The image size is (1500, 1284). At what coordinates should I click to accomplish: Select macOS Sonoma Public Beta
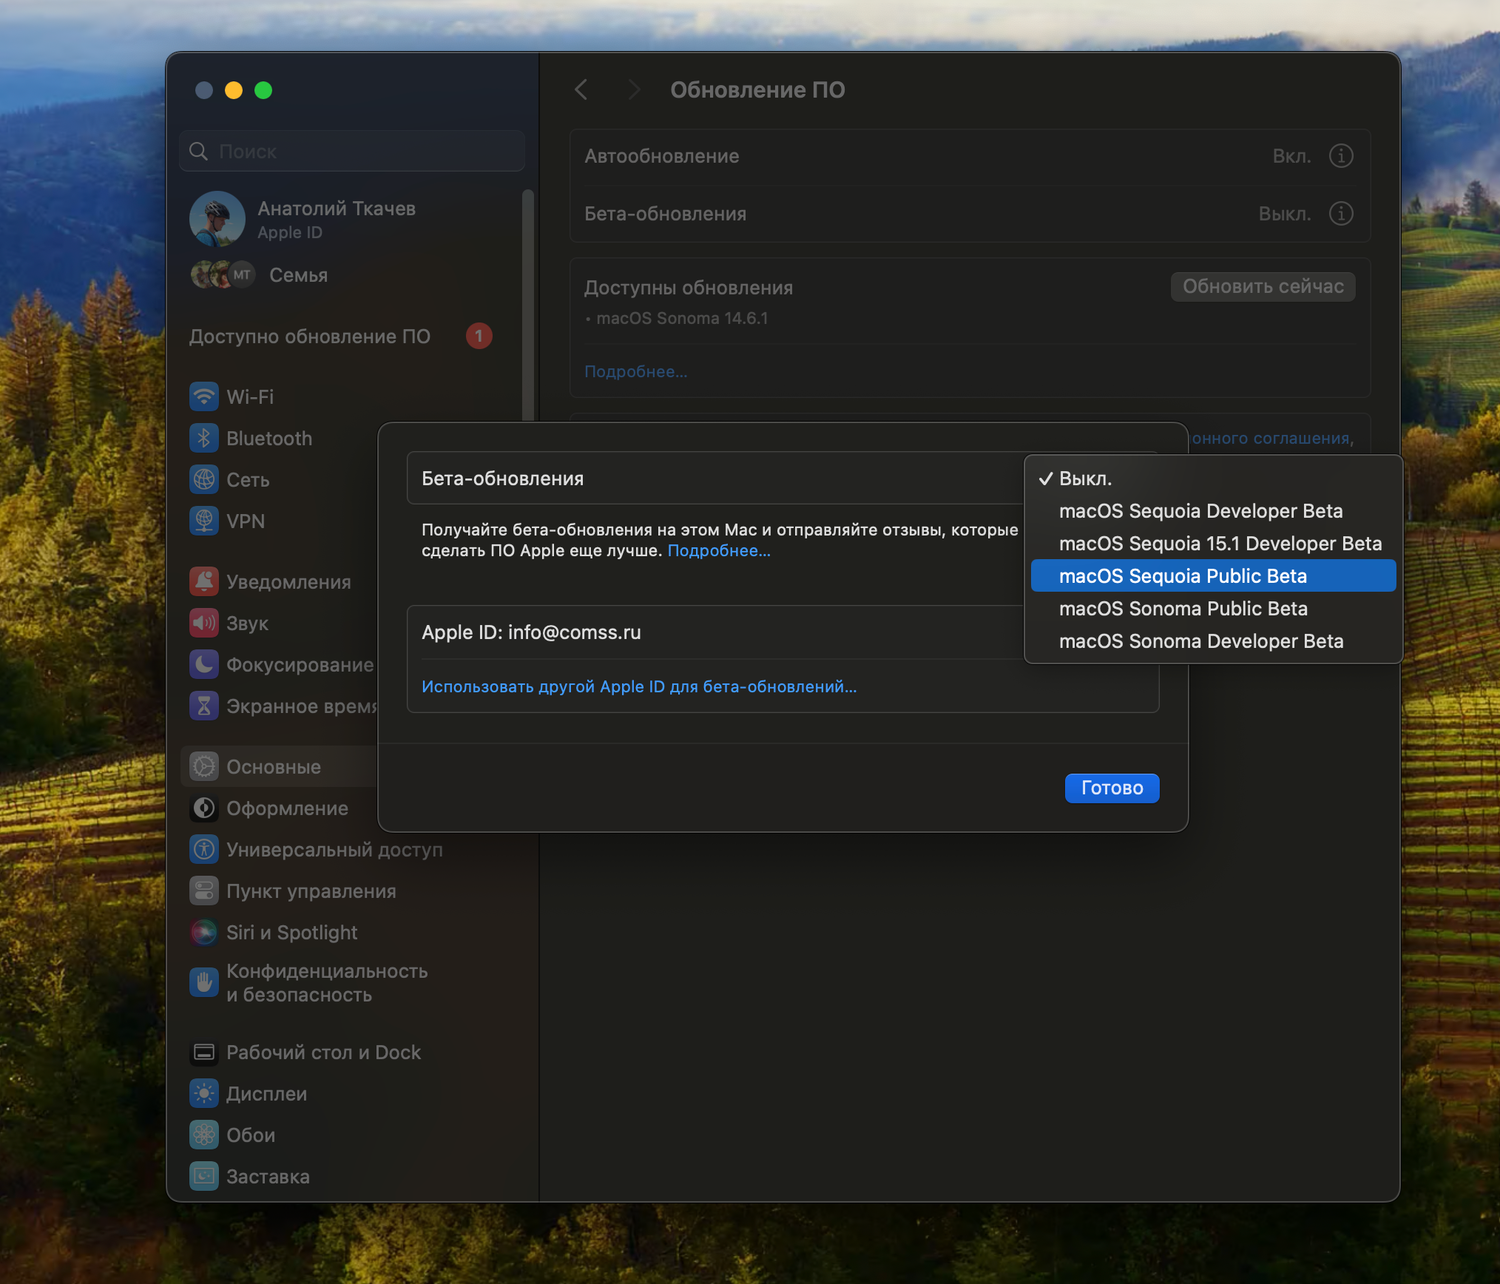pos(1214,609)
